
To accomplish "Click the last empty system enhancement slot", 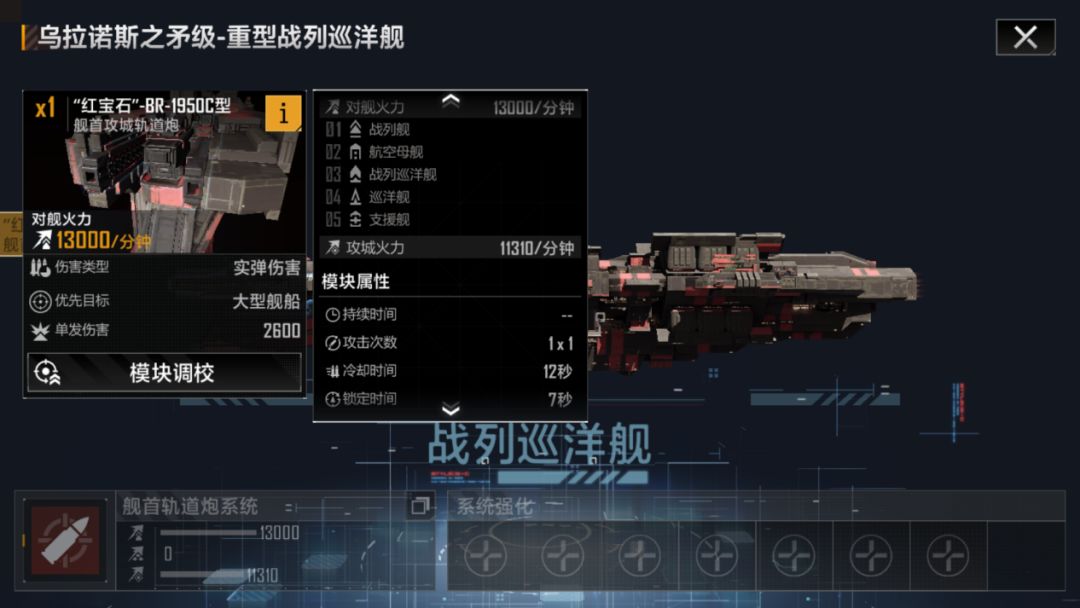I will pos(948,555).
